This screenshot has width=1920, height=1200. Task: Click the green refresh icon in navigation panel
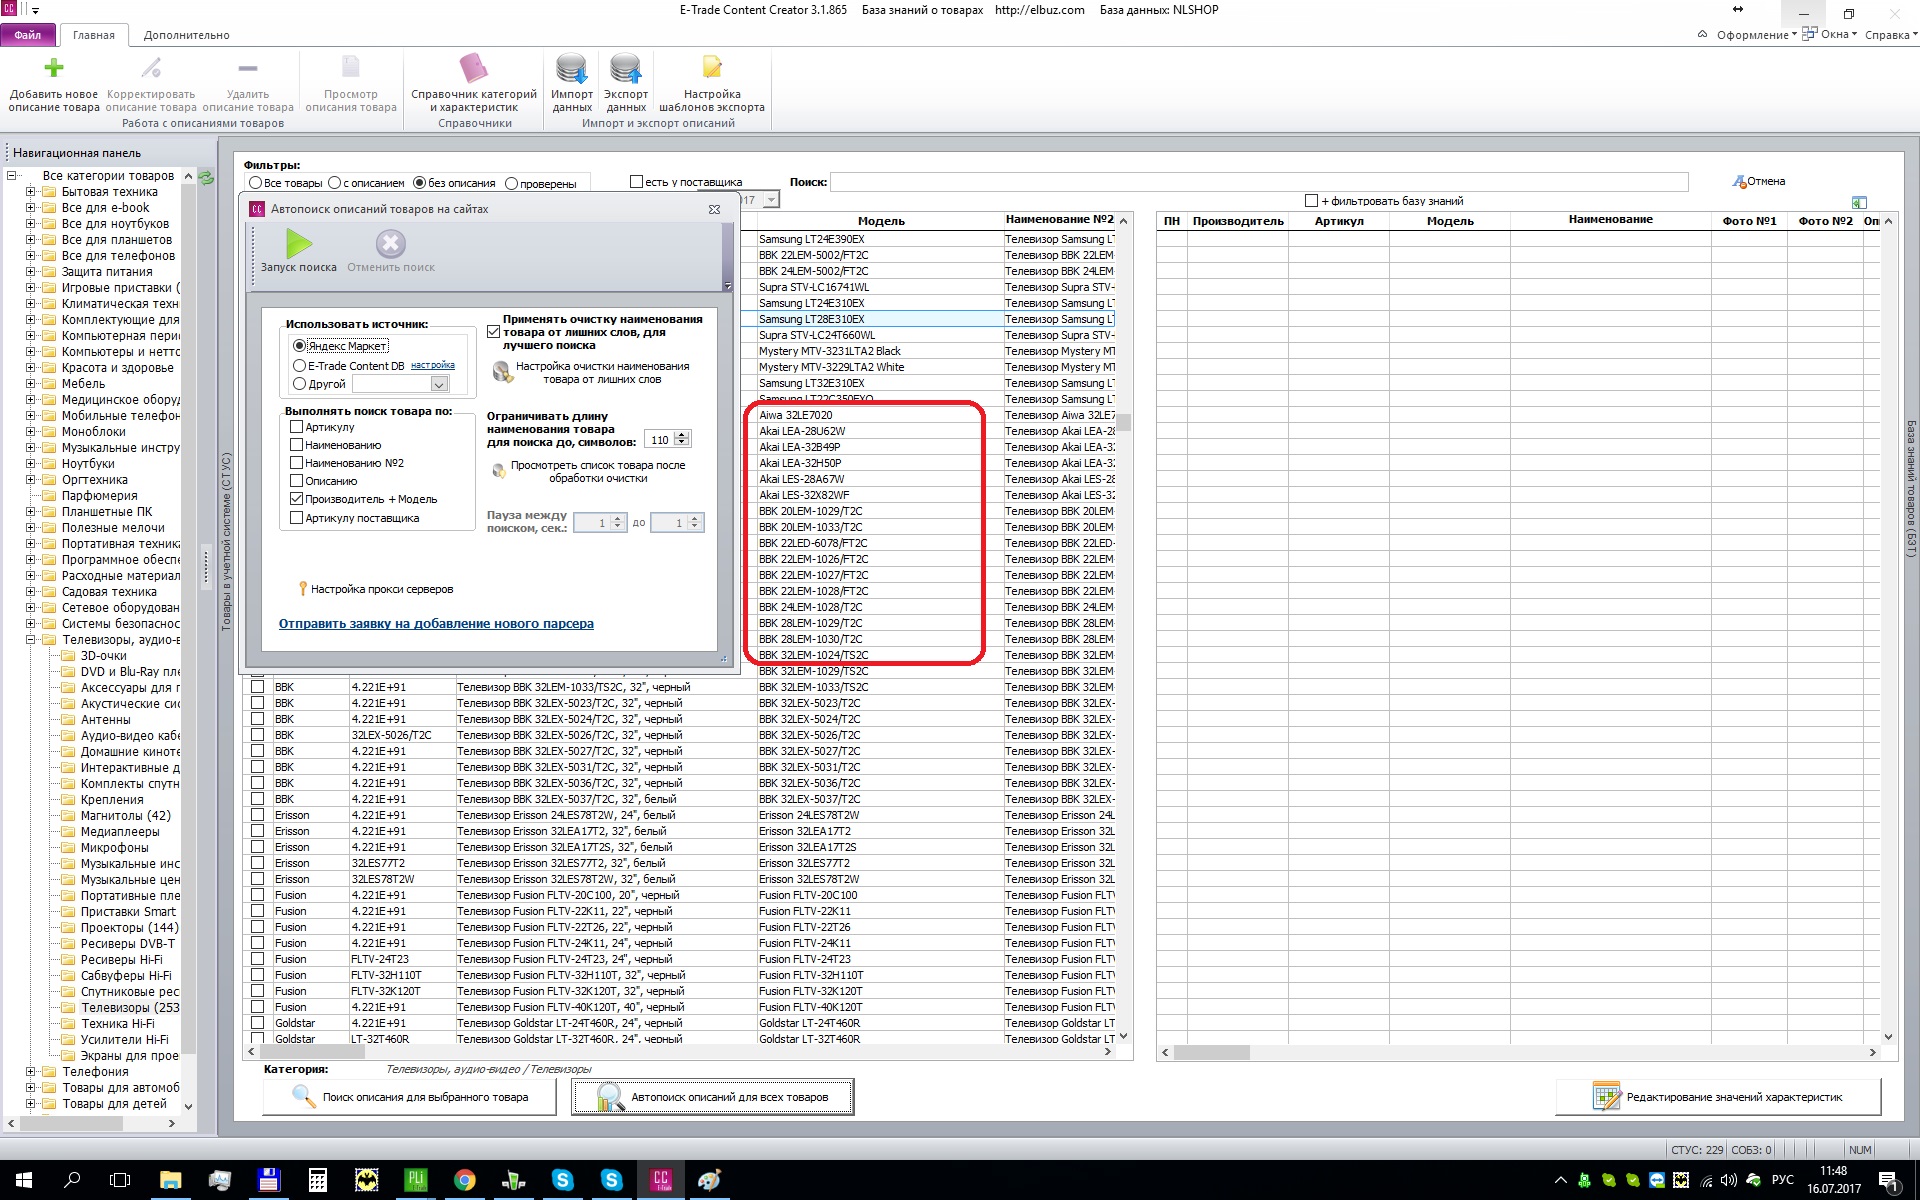pos(206,178)
